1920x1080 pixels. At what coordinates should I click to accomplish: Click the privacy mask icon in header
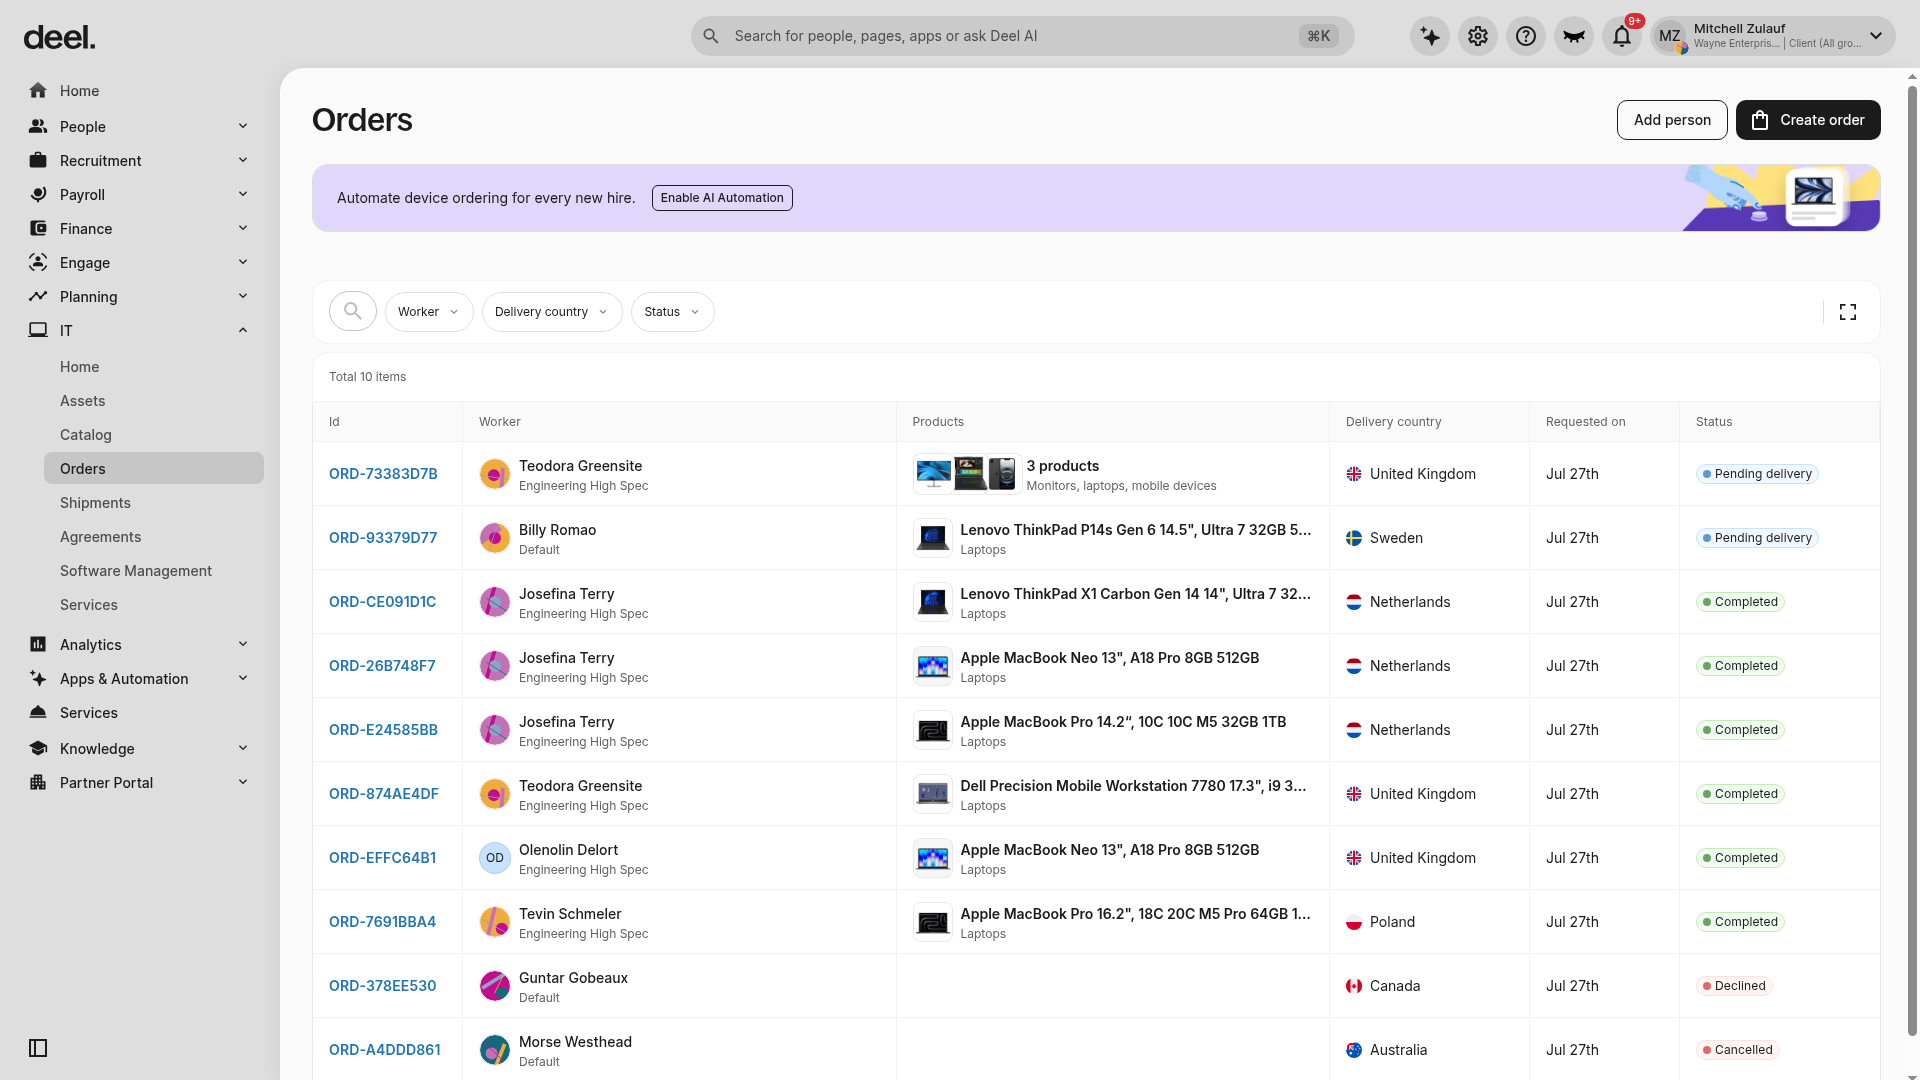click(1574, 36)
